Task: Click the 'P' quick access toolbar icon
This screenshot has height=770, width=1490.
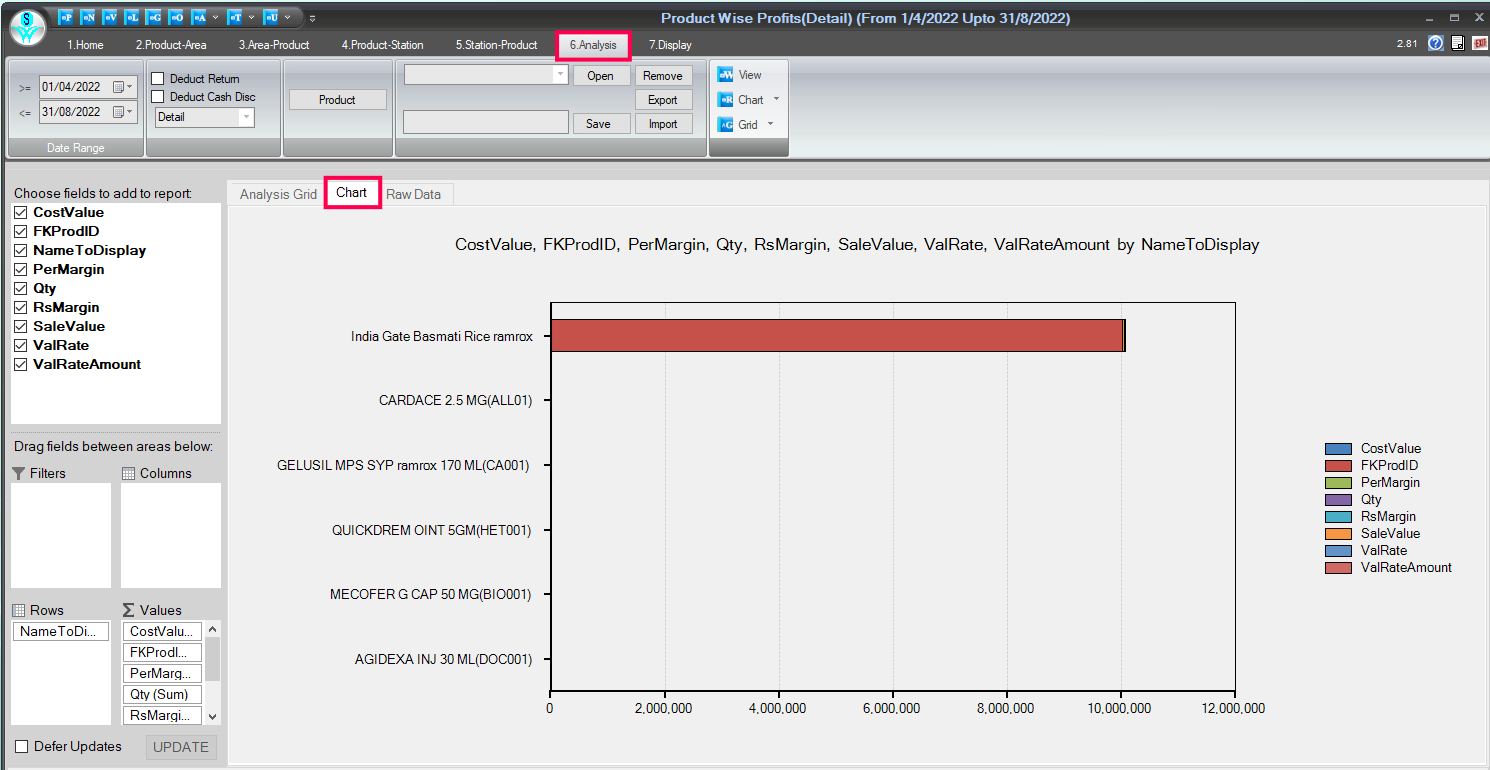Action: 66,17
